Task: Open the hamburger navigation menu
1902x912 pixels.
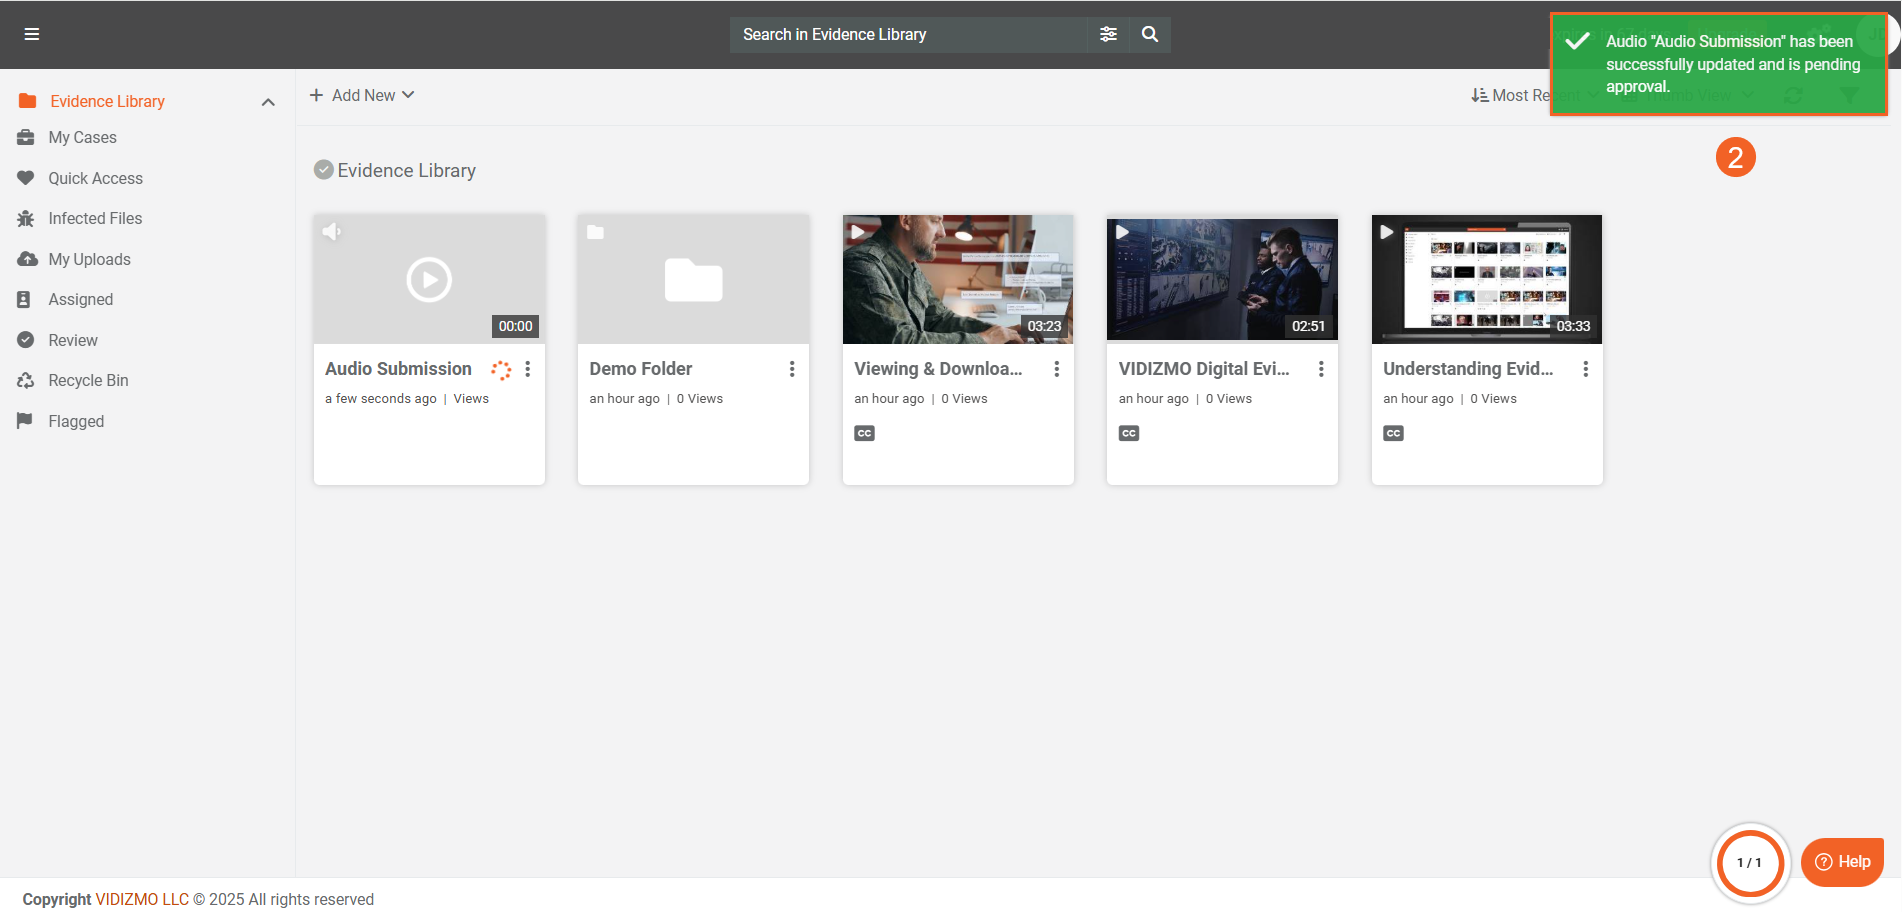Action: click(x=32, y=34)
